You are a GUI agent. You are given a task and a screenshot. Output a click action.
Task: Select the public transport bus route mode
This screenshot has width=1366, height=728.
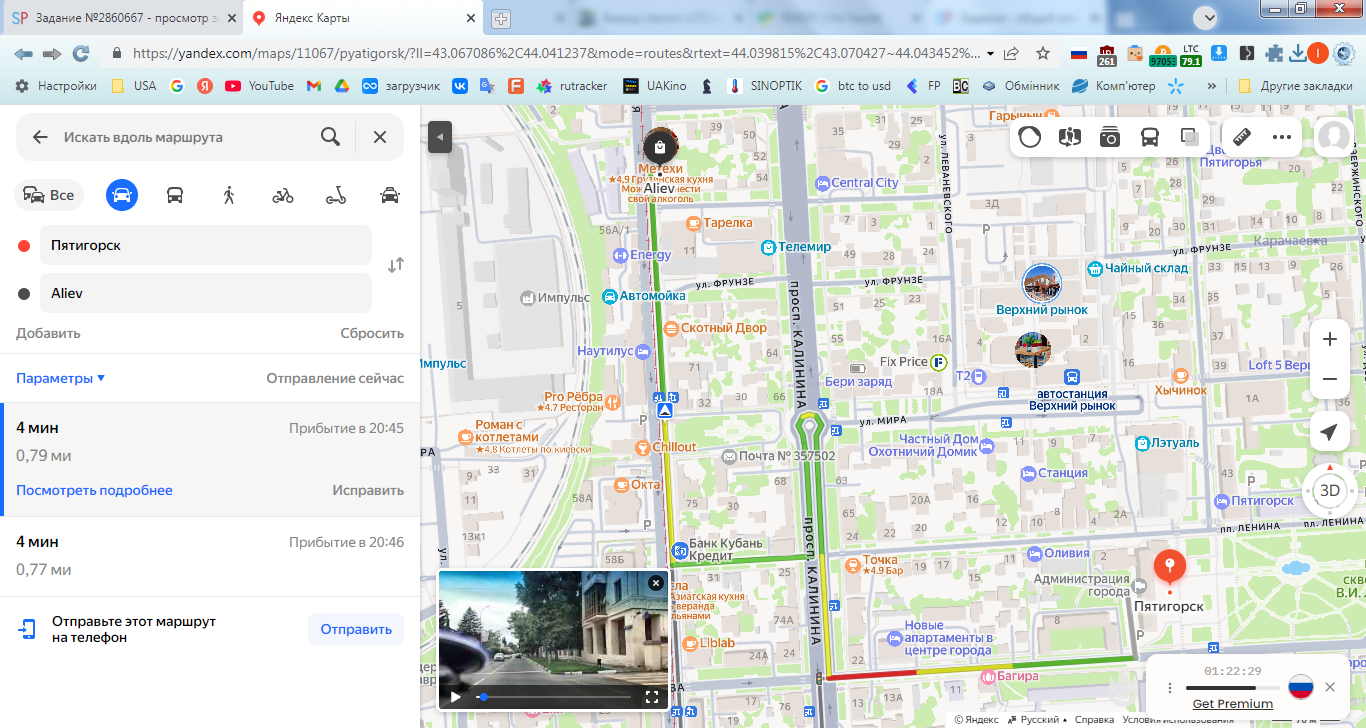point(175,195)
